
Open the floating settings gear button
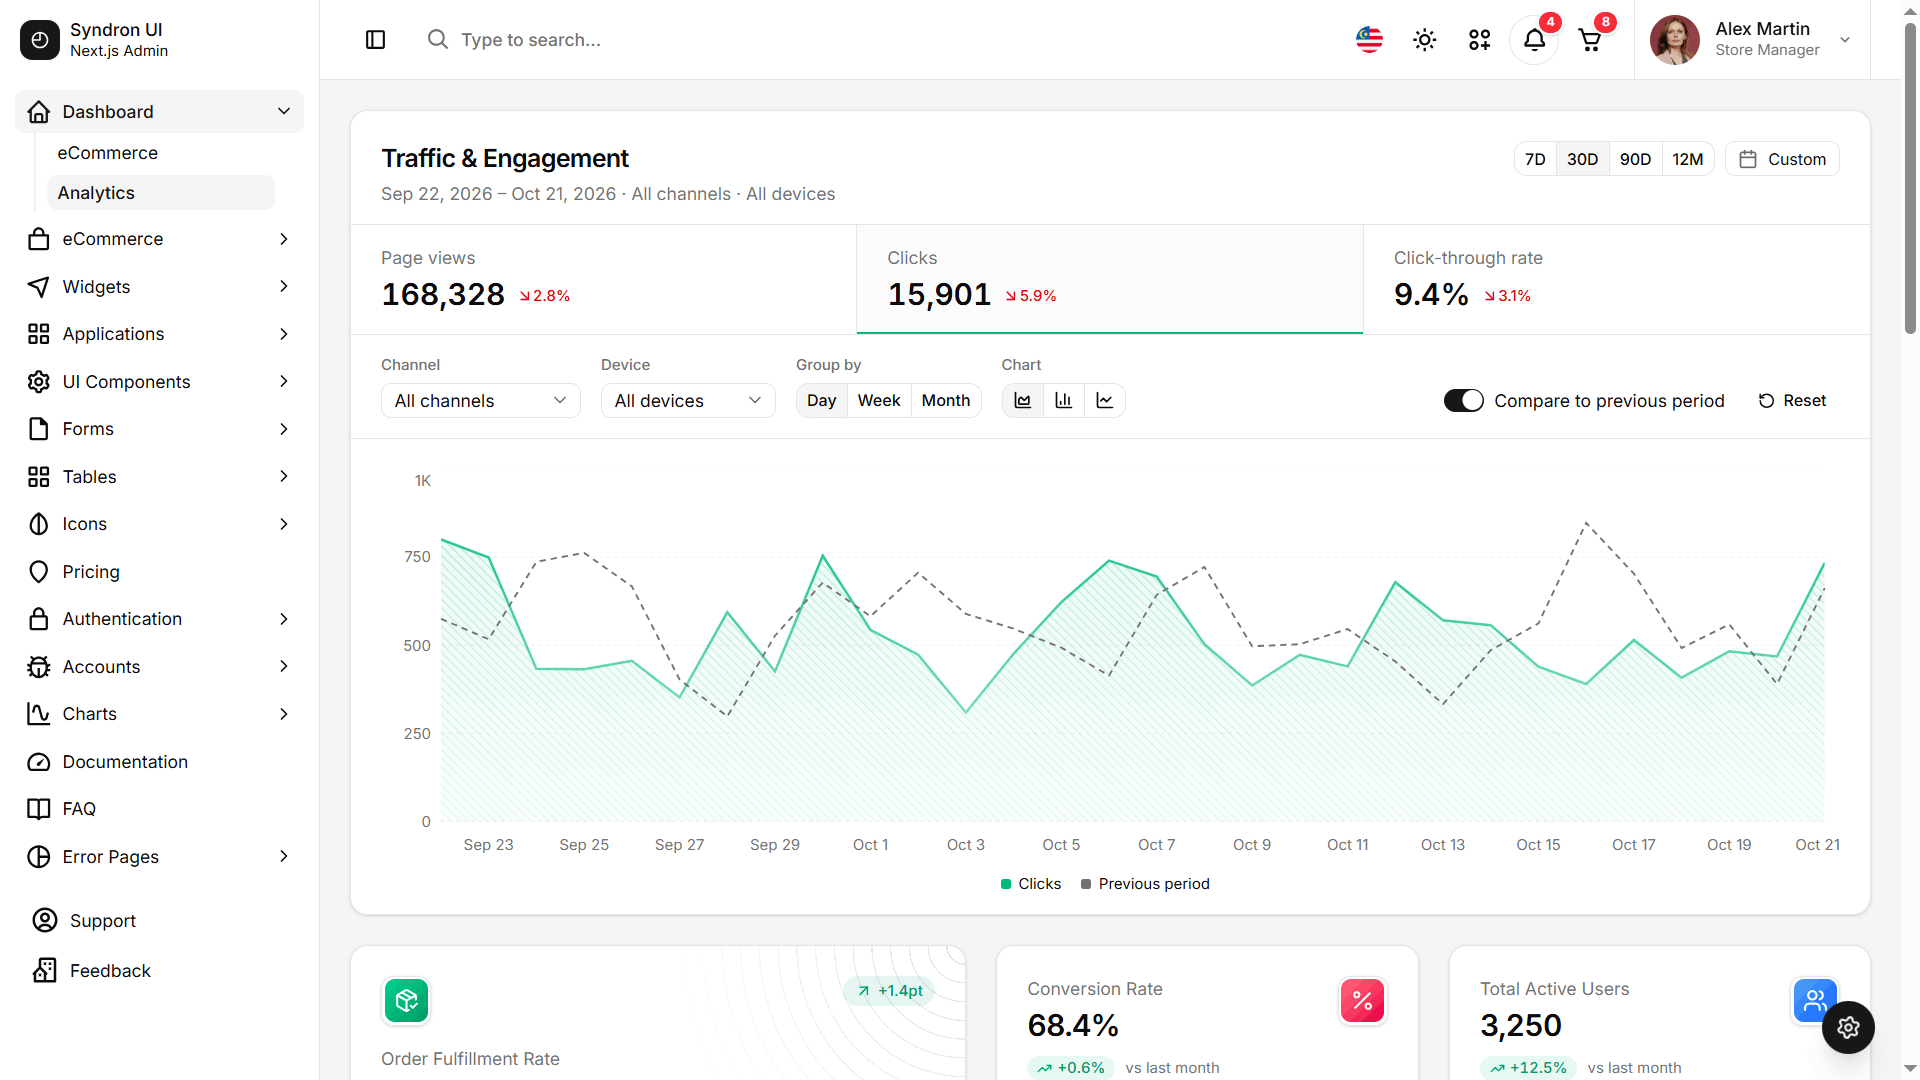click(x=1847, y=1027)
